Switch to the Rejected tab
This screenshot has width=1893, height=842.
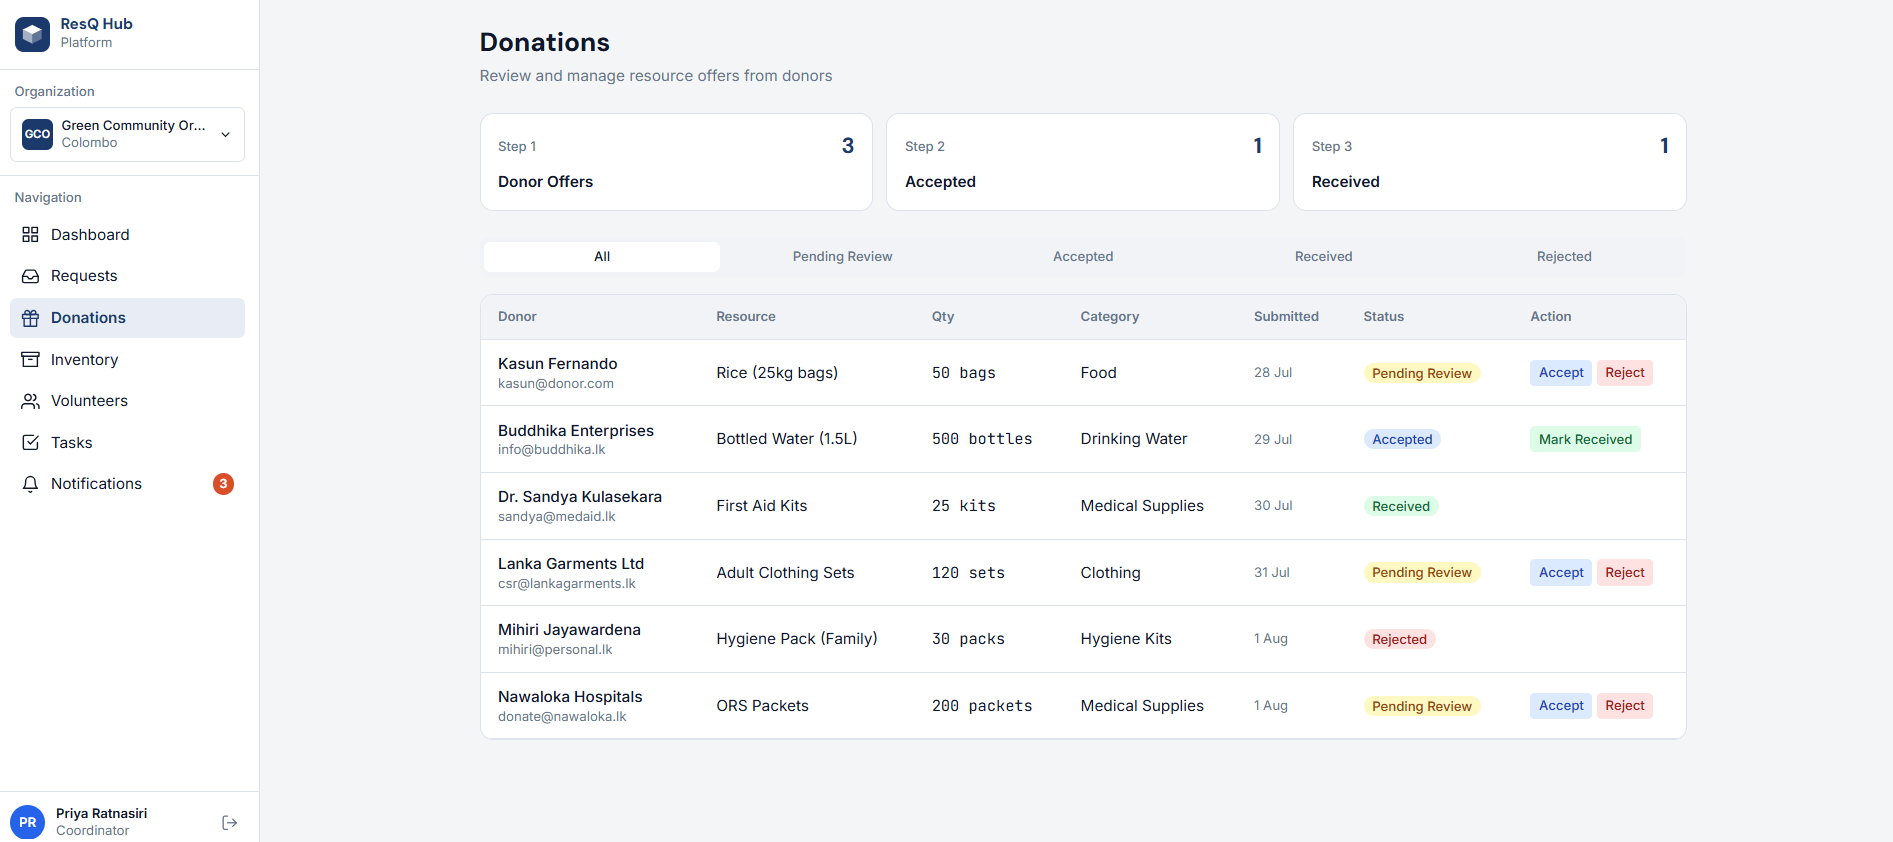(1564, 257)
